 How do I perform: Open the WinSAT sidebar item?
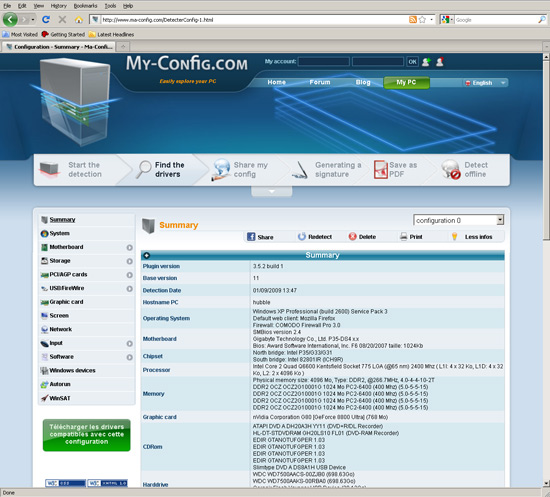point(60,398)
